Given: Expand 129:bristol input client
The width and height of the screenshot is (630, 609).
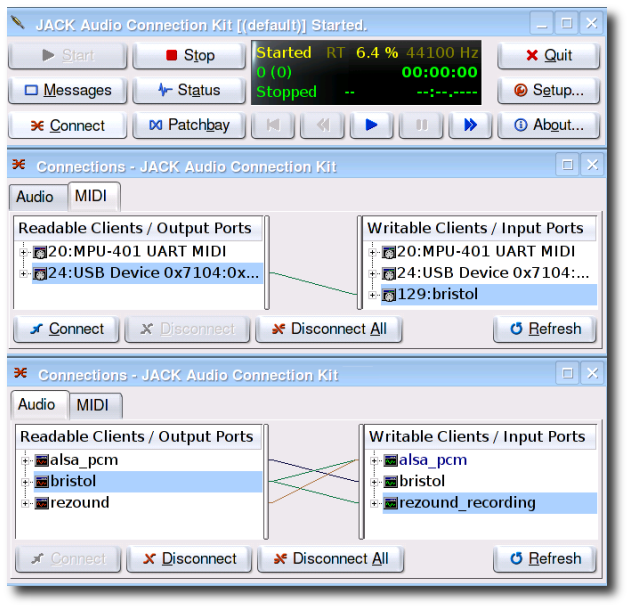Looking at the screenshot, I should coord(373,295).
